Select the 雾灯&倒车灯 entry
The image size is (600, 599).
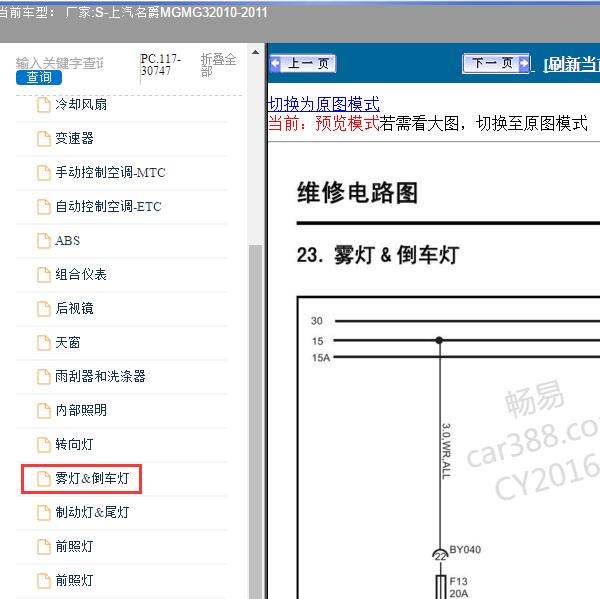pyautogui.click(x=92, y=478)
